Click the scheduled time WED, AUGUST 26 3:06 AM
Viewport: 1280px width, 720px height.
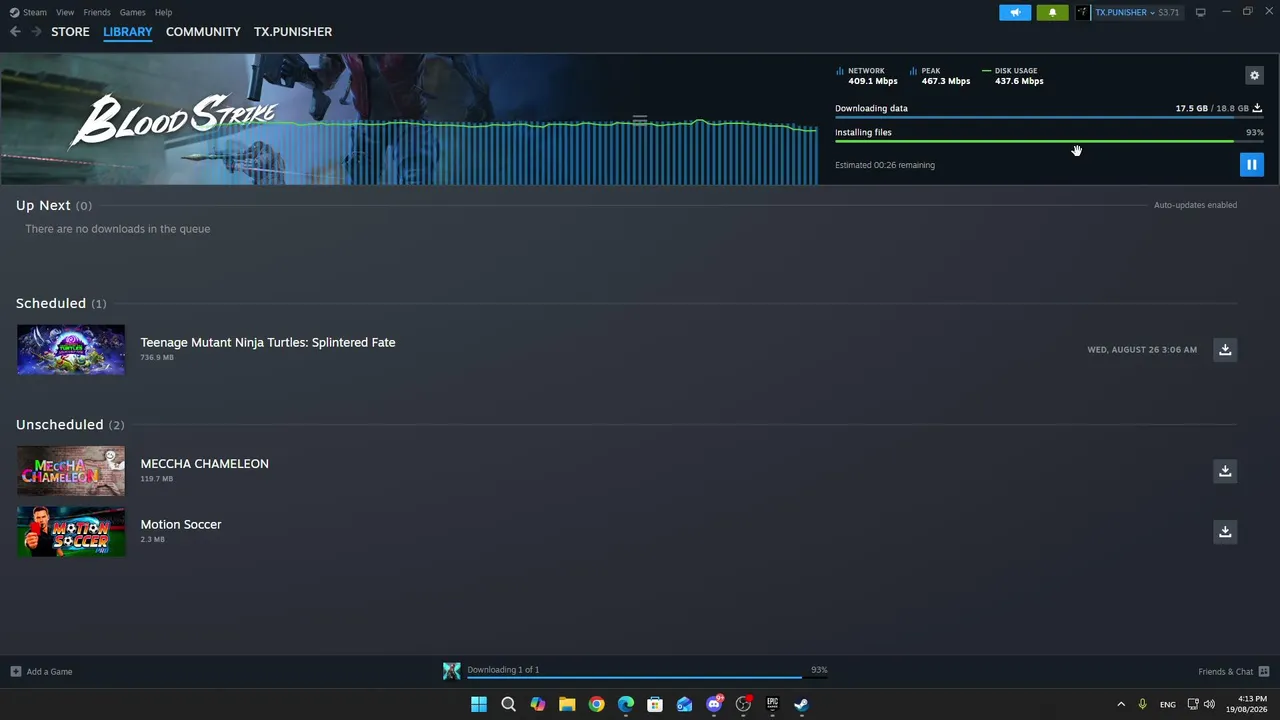click(1142, 350)
